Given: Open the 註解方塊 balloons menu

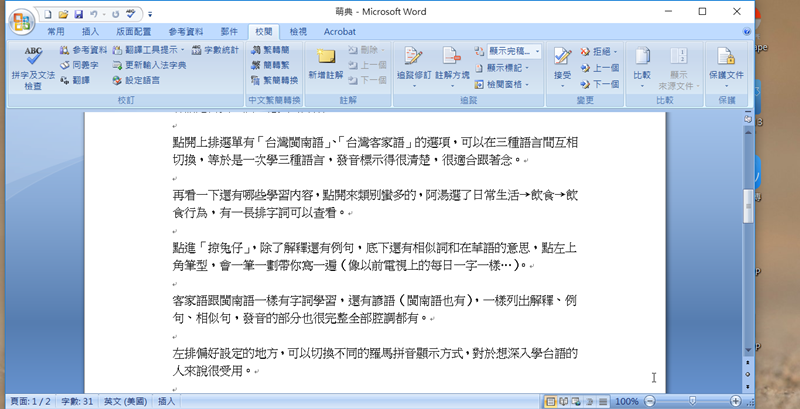Looking at the screenshot, I should (452, 68).
